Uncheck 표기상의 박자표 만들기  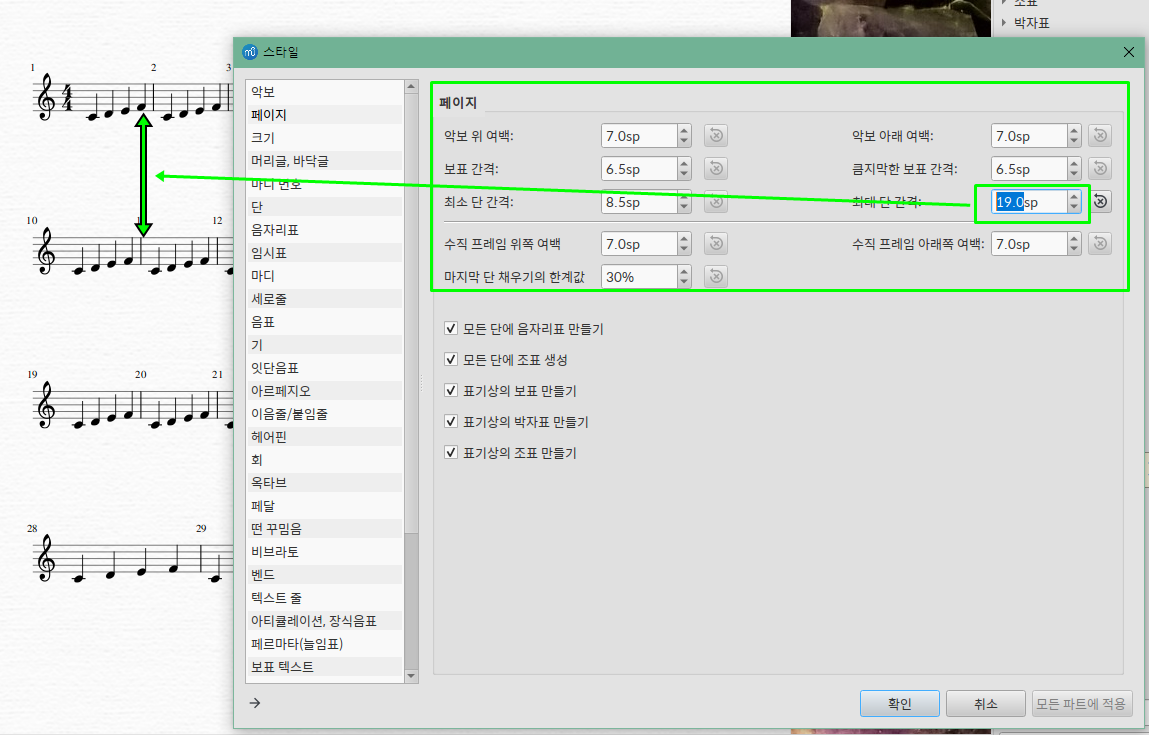point(451,421)
